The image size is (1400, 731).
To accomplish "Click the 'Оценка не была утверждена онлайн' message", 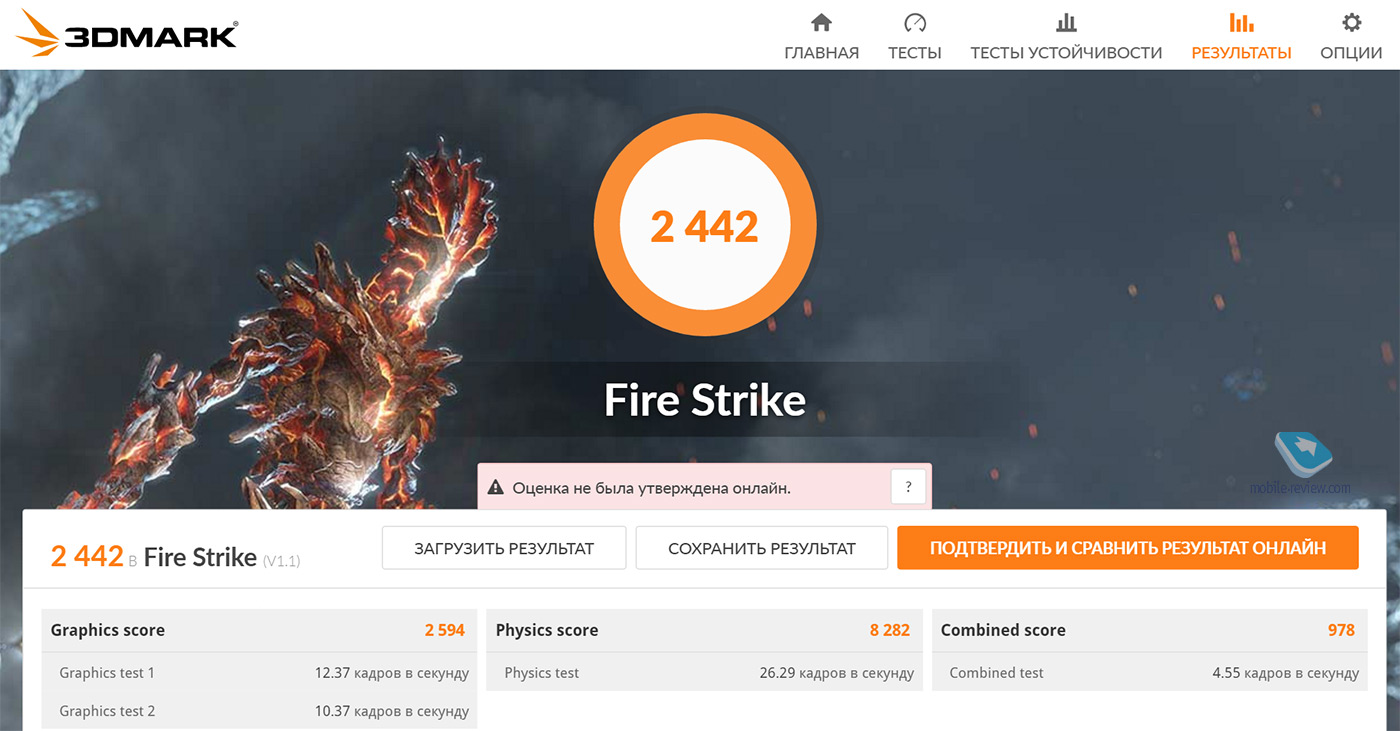I will [x=651, y=488].
